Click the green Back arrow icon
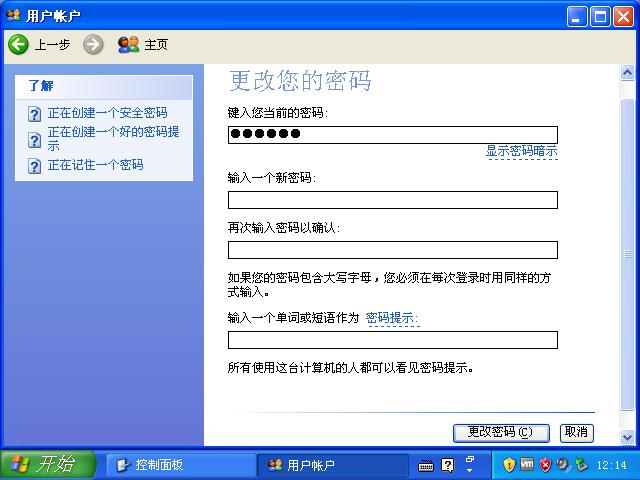This screenshot has height=480, width=640. 18,44
